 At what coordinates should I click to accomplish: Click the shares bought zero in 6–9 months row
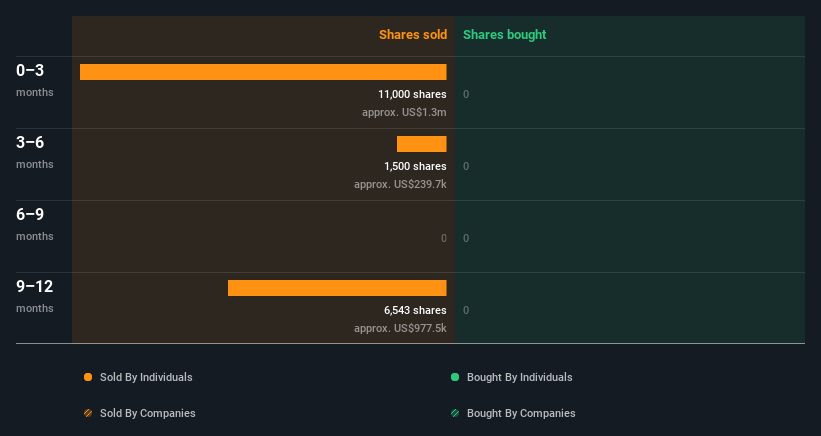466,238
